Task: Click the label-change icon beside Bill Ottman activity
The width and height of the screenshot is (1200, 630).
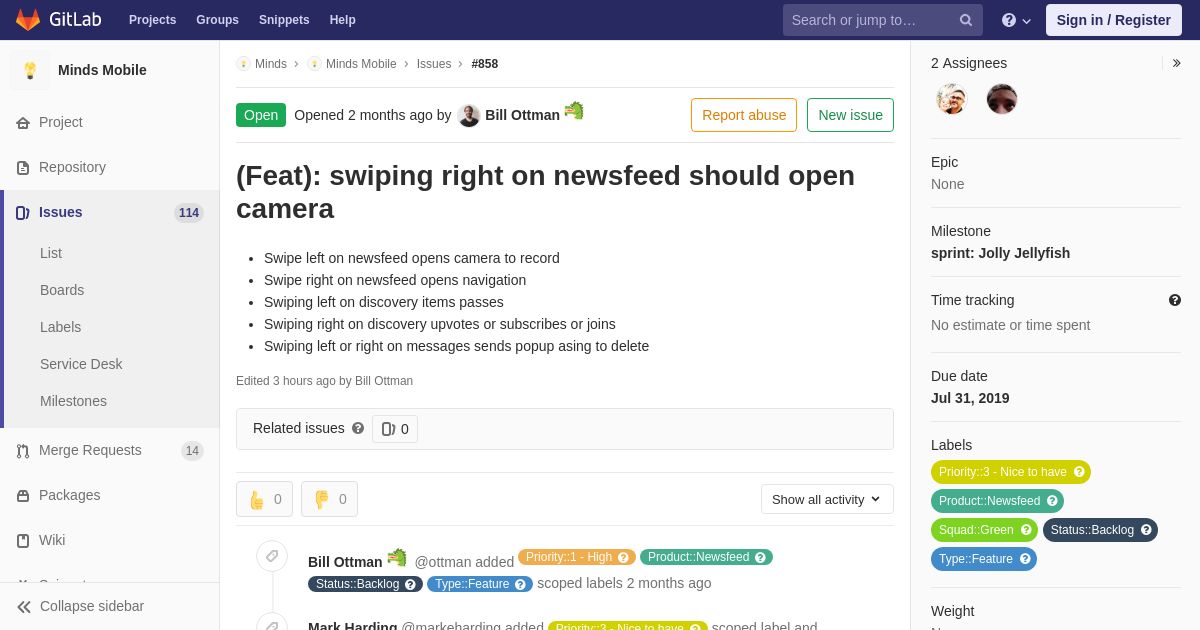Action: point(272,557)
